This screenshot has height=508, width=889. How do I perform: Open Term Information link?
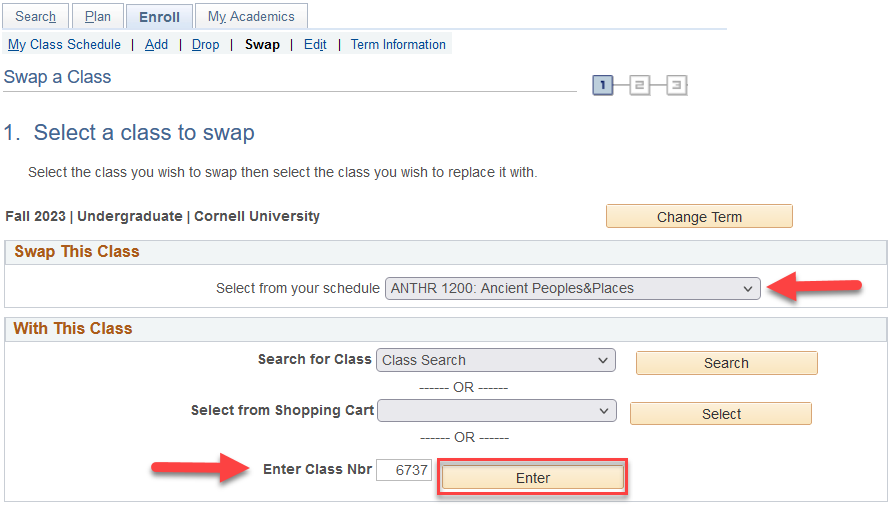(x=398, y=45)
